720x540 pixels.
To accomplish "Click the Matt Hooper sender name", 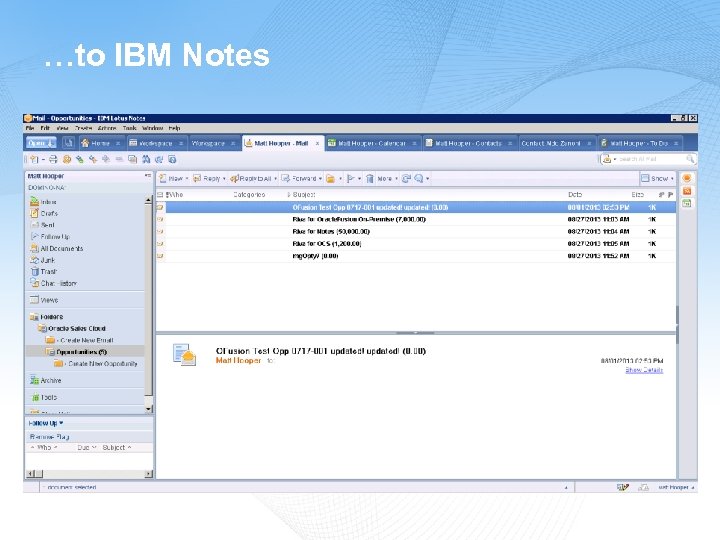I will (238, 360).
